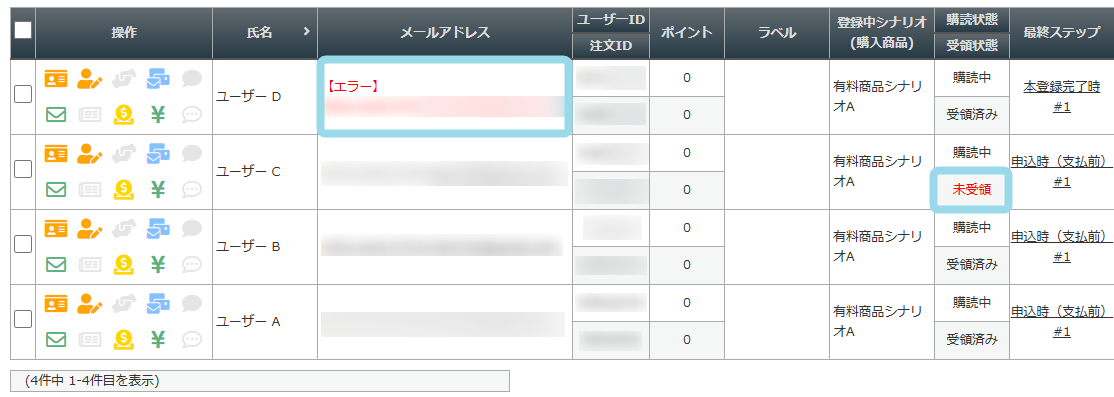Viewport: 1114px width, 397px height.
Task: Click the edit user icon for ユーザー B
Action: click(x=90, y=229)
